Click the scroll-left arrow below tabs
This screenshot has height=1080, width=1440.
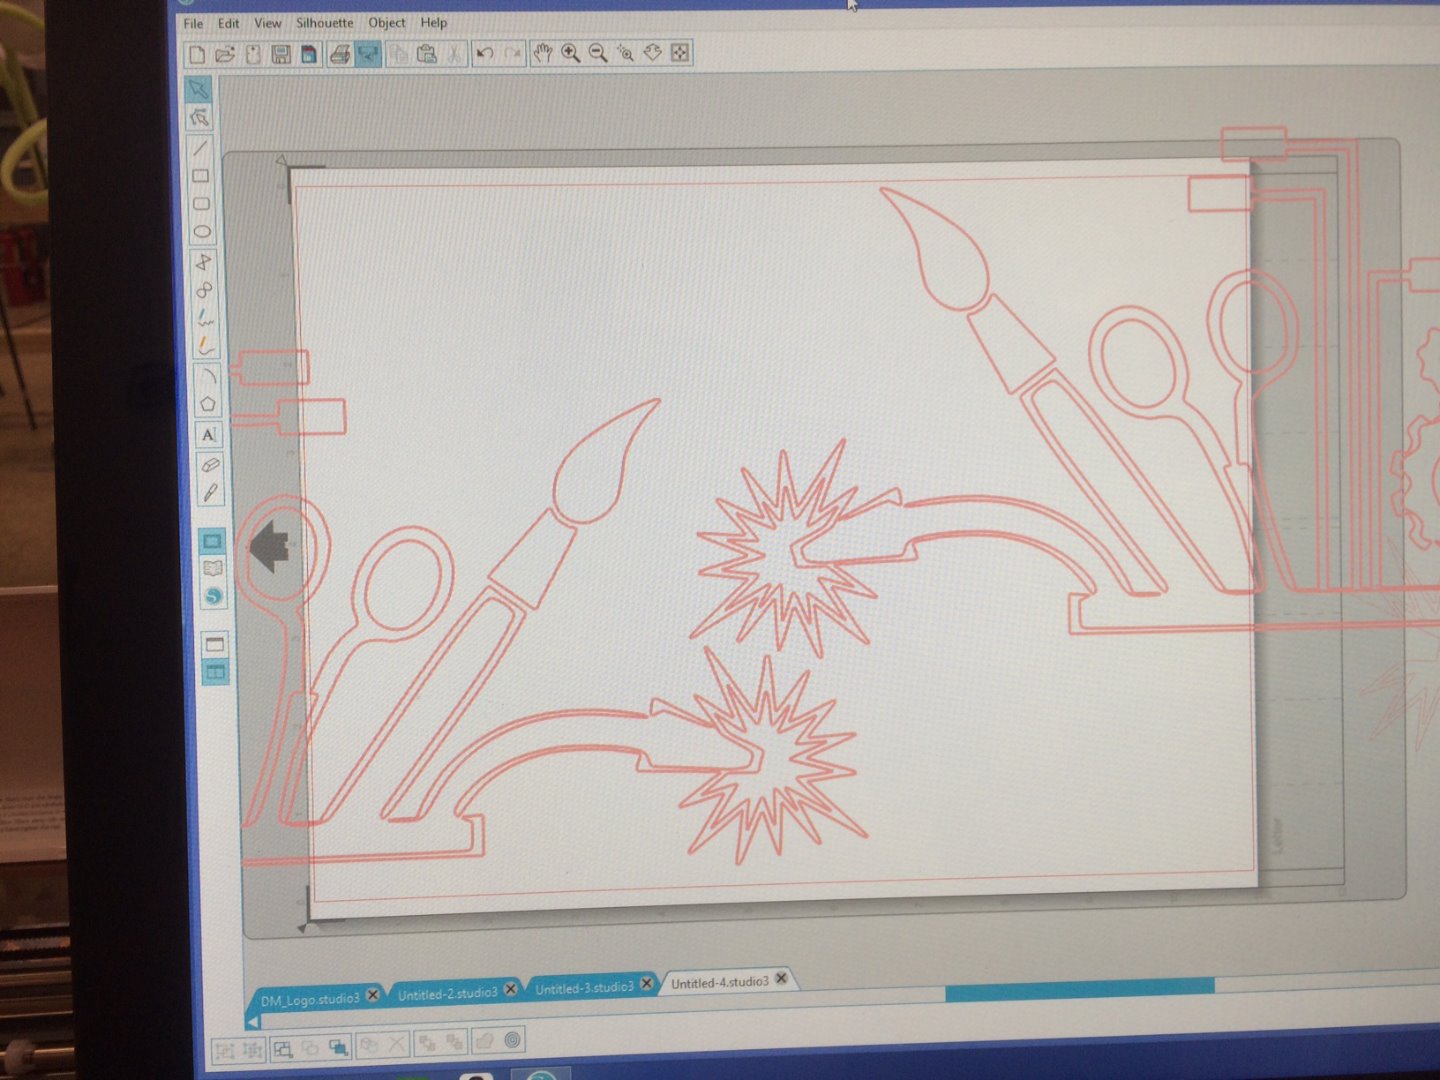pyautogui.click(x=253, y=1022)
